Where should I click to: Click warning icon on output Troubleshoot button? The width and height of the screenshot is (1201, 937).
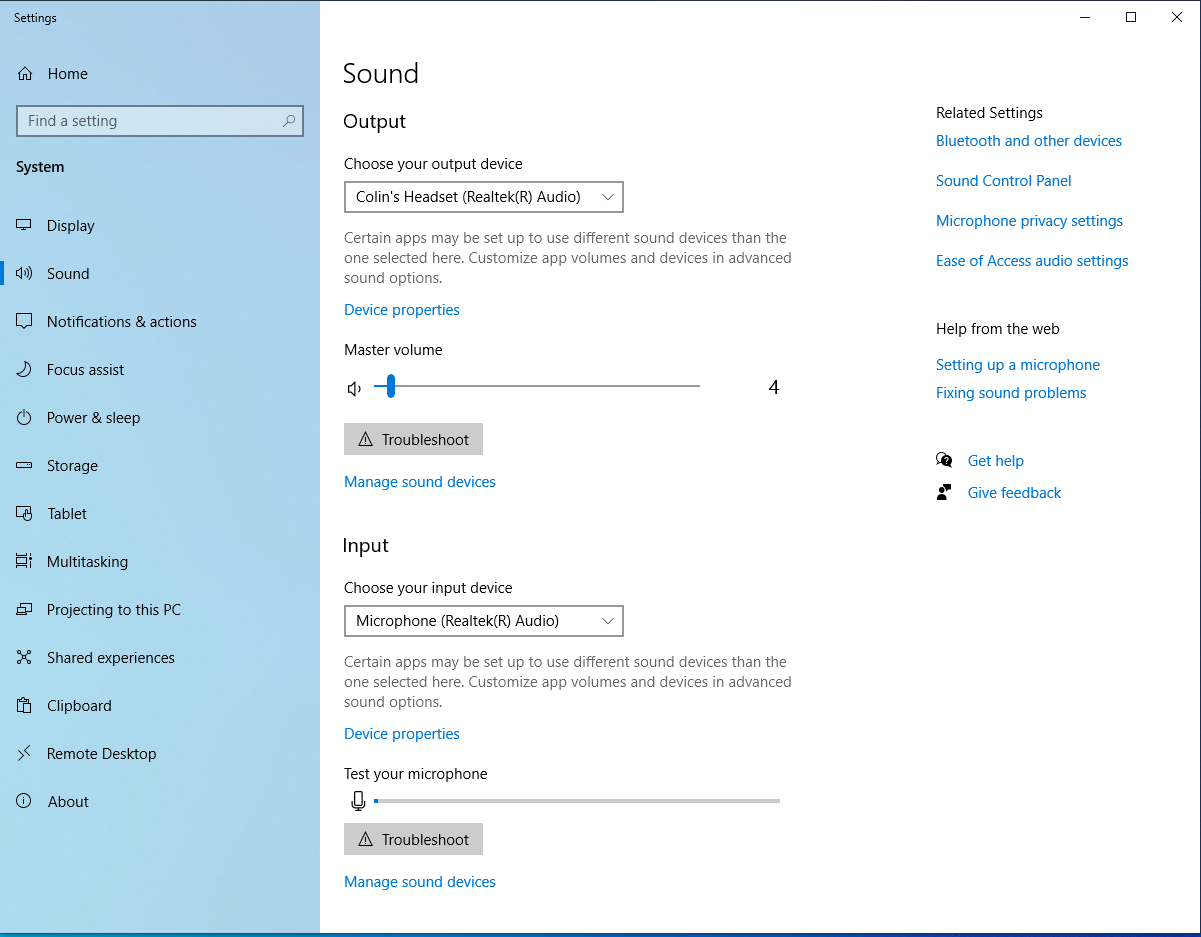click(365, 440)
